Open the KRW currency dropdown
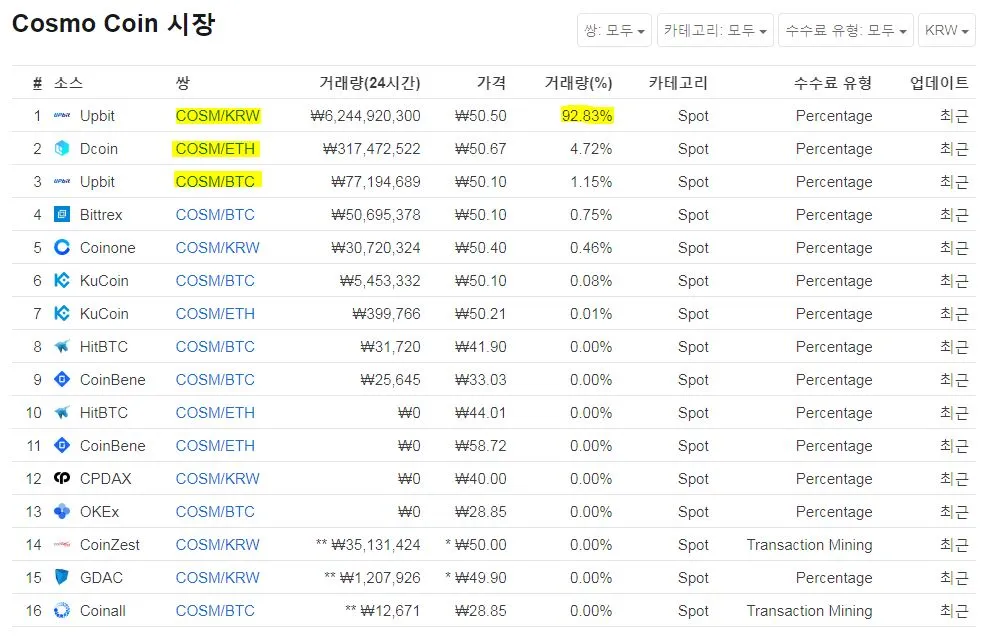Viewport: 994px width, 640px height. click(946, 30)
